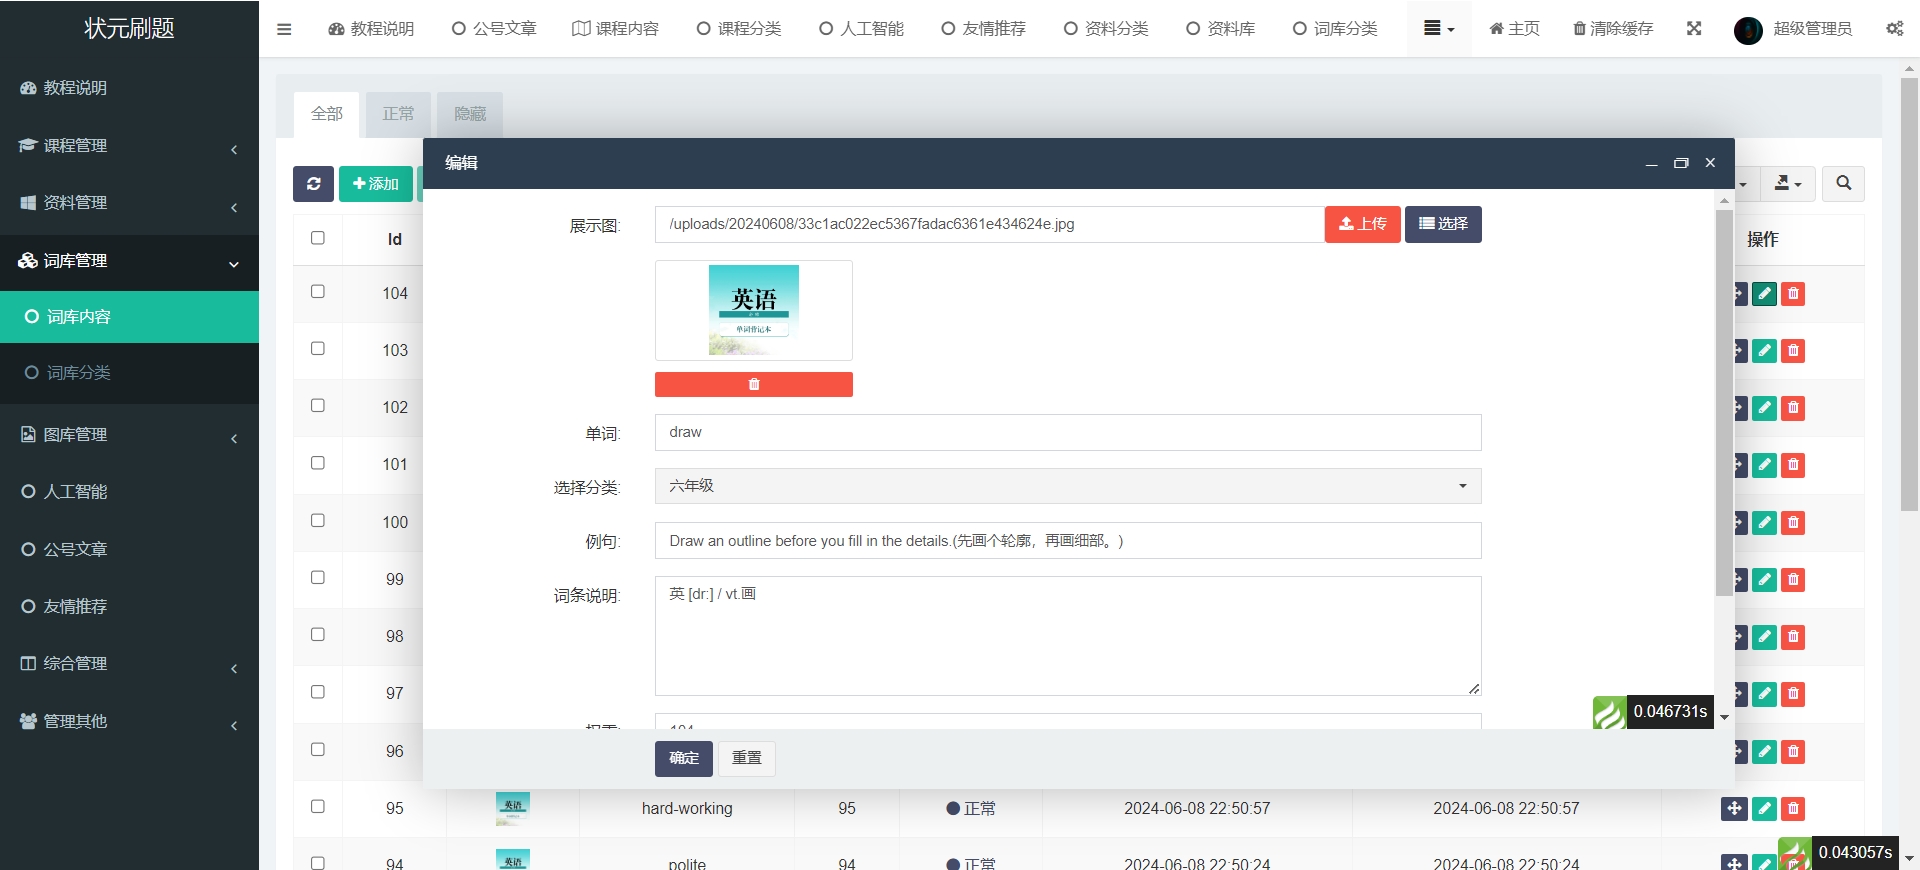Screen dimensions: 1920x870
Task: Check the checkbox for row 99
Action: coord(318,578)
